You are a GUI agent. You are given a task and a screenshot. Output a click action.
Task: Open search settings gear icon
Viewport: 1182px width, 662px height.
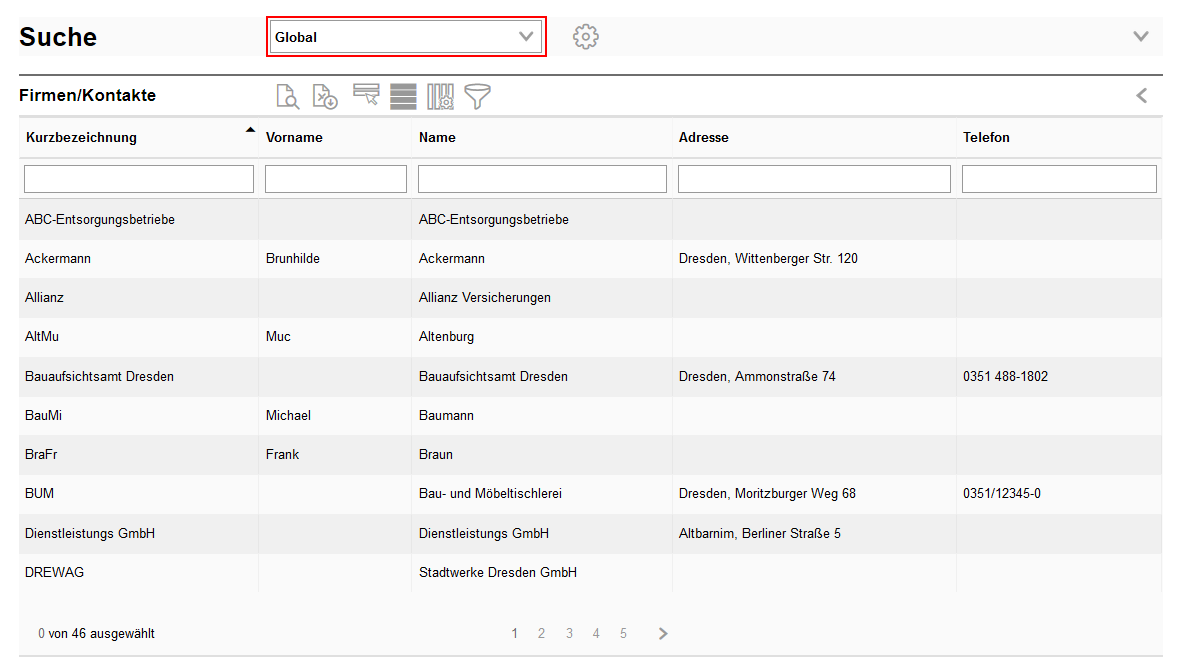point(585,37)
